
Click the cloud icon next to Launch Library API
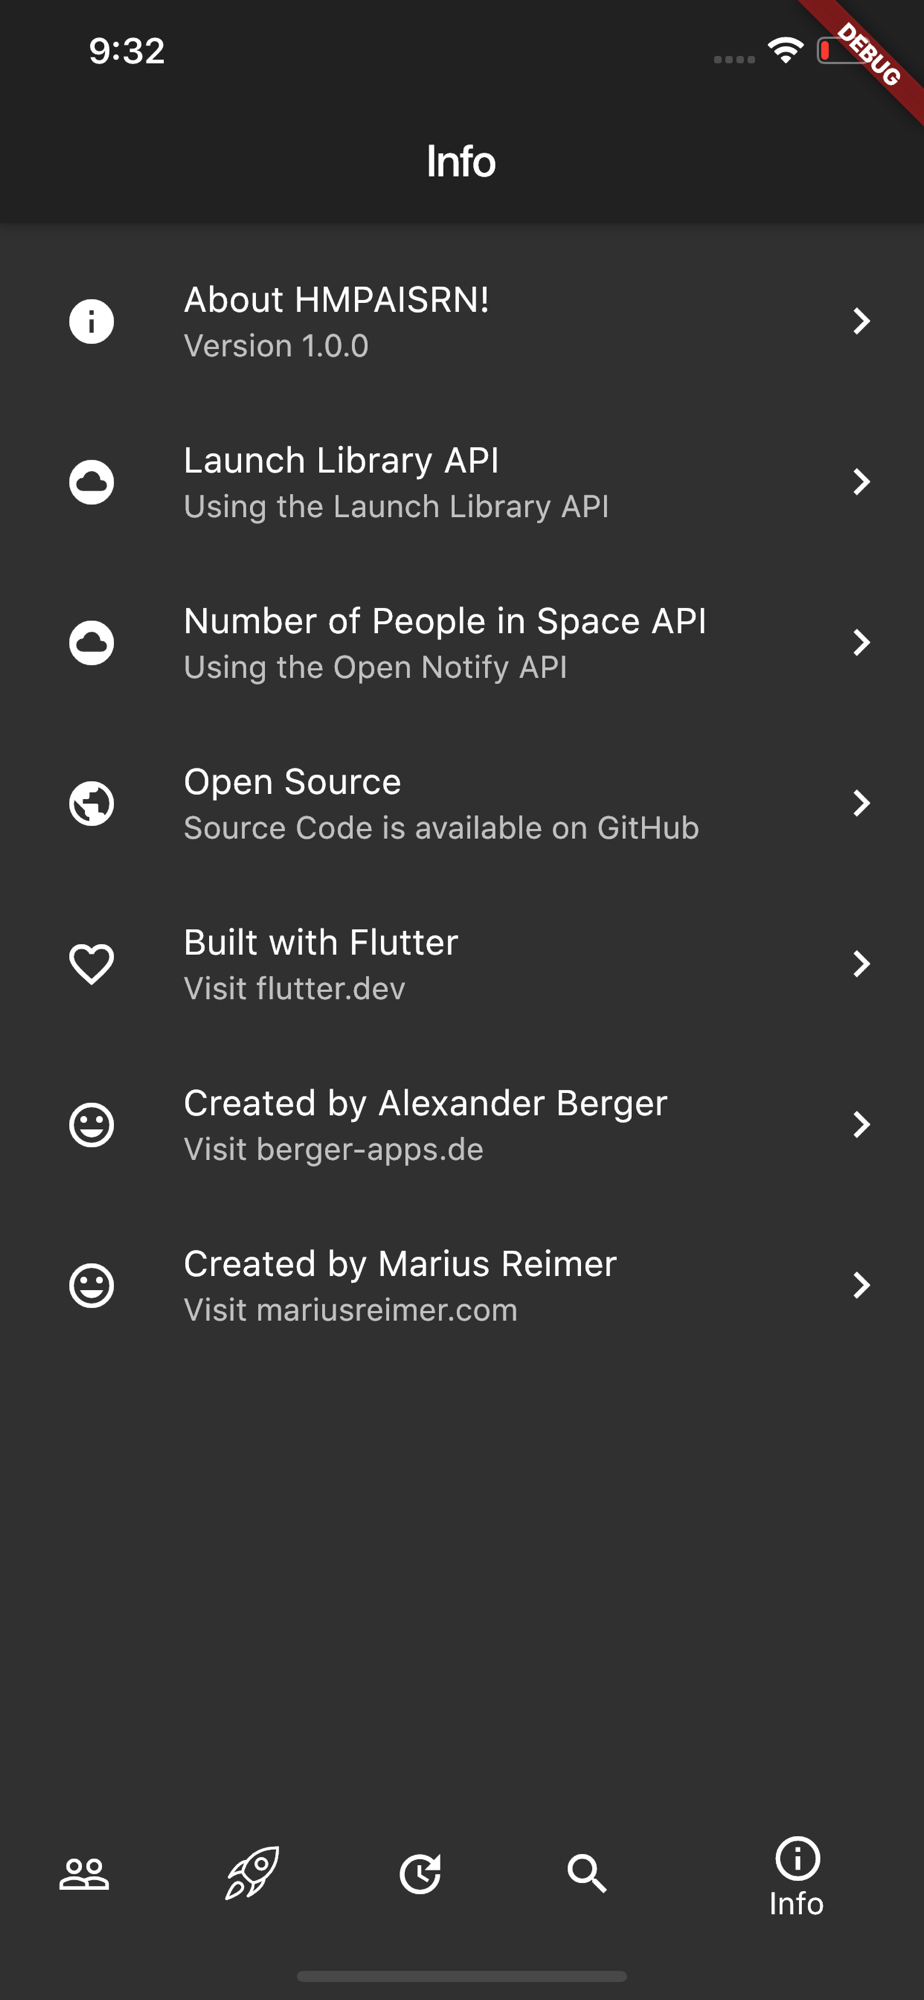click(x=91, y=482)
